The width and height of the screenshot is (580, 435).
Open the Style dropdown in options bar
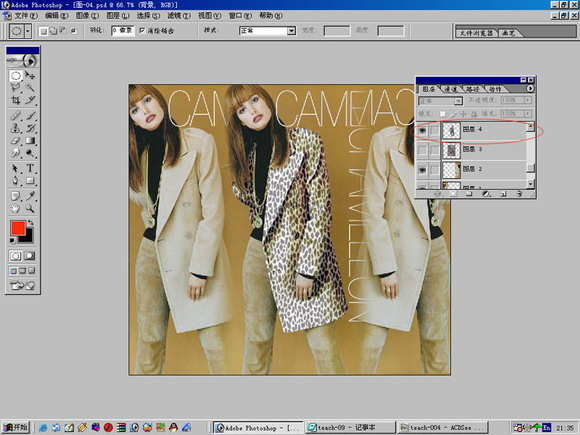point(291,31)
